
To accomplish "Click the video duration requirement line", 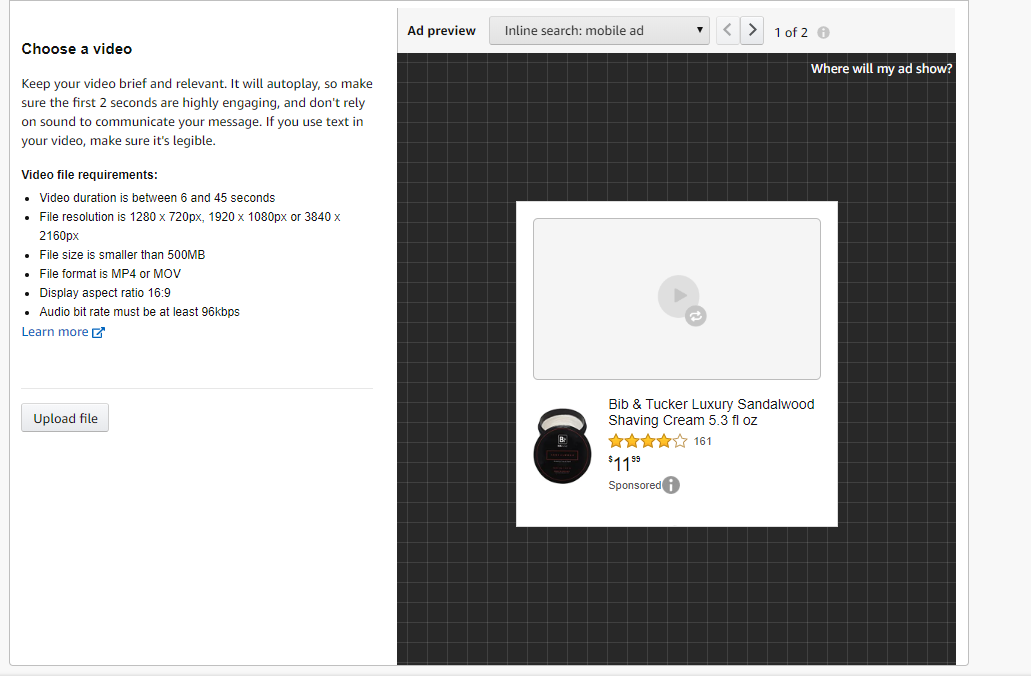I will pos(157,198).
